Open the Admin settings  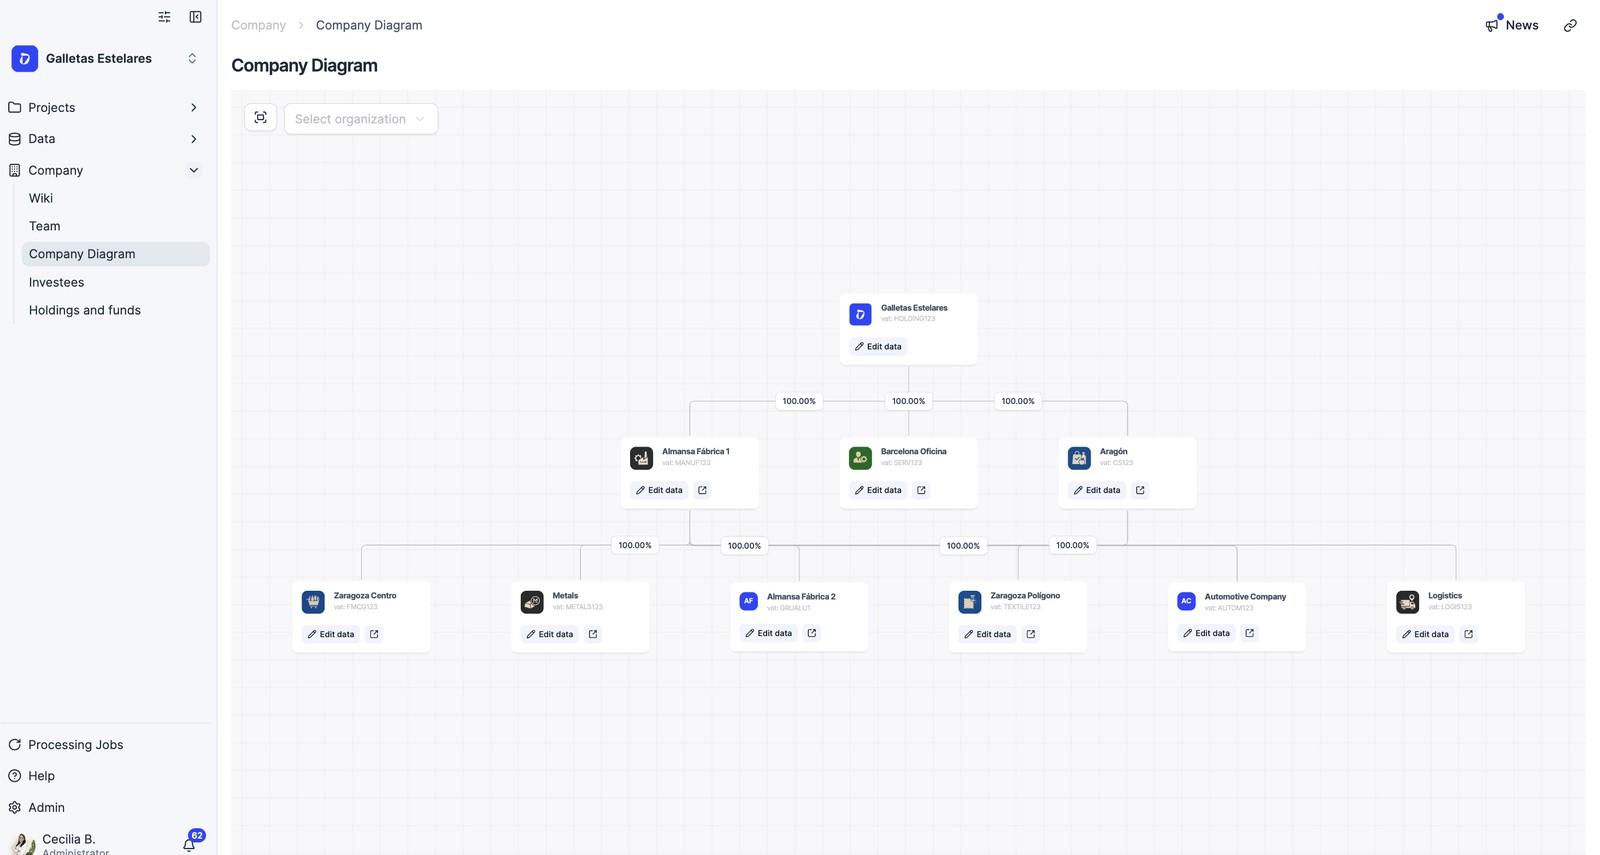pos(46,807)
